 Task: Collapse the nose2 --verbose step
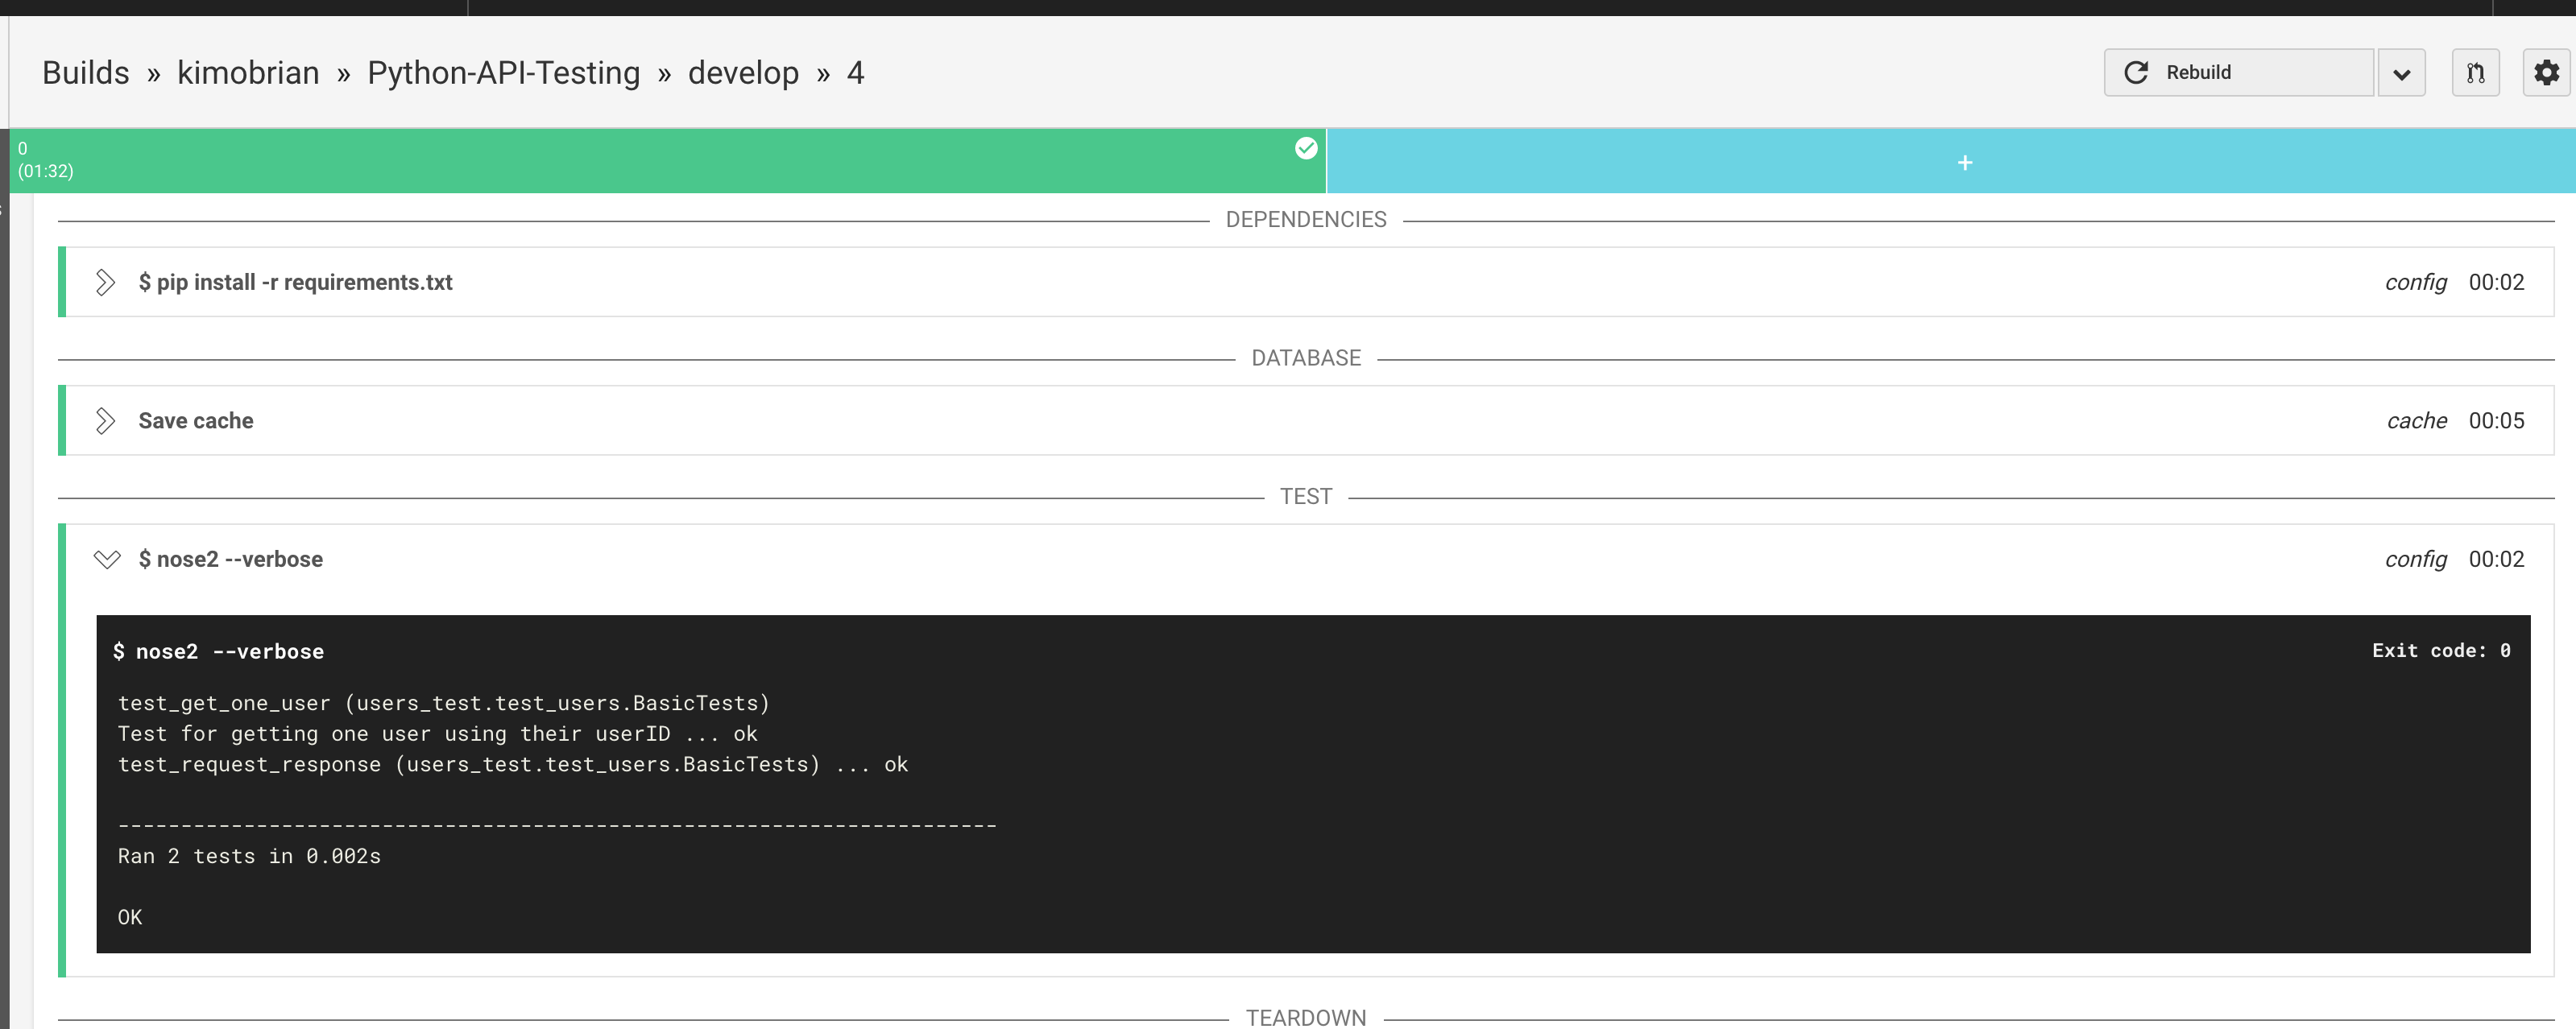[x=106, y=559]
